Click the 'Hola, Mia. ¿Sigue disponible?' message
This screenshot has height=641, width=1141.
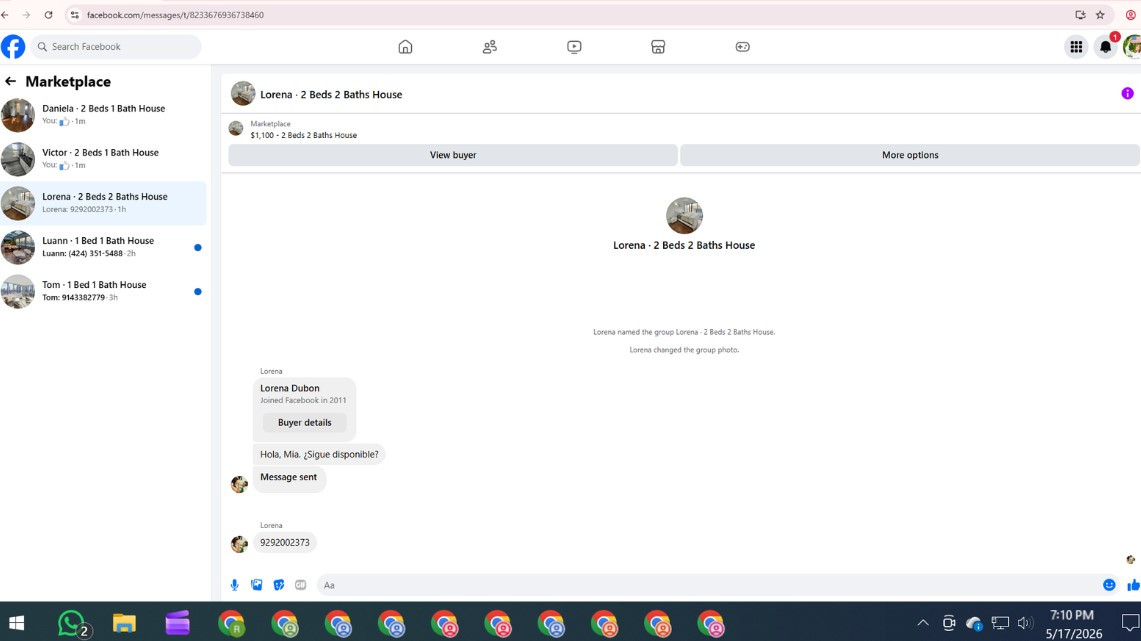click(319, 454)
